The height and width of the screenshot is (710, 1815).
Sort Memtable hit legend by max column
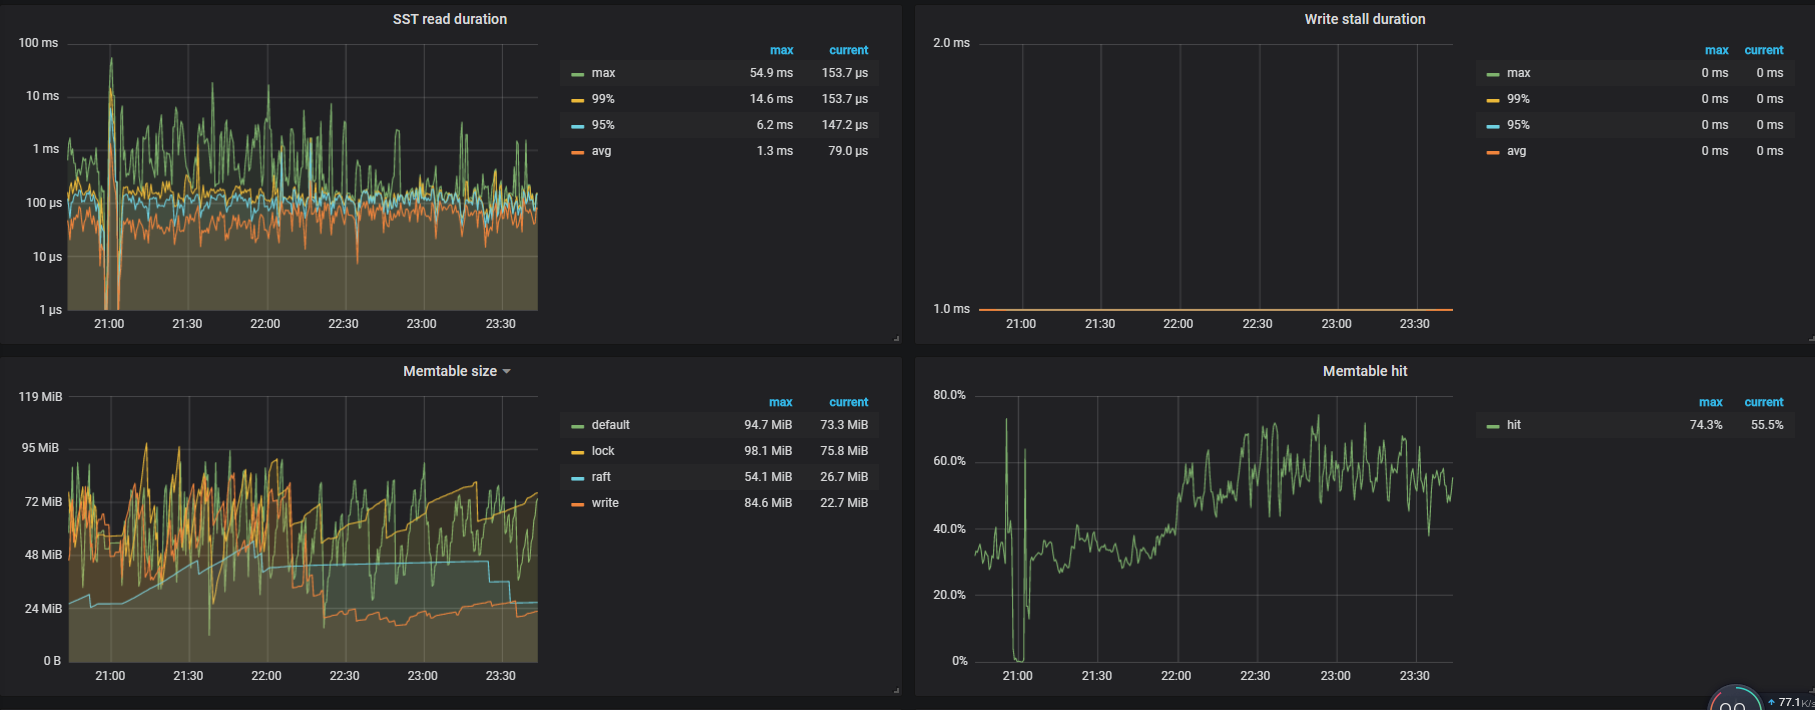pos(1710,402)
